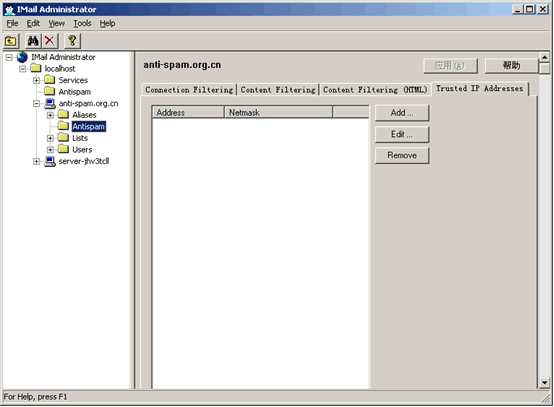The width and height of the screenshot is (554, 407).
Task: Click the Netmask column header
Action: 278,112
